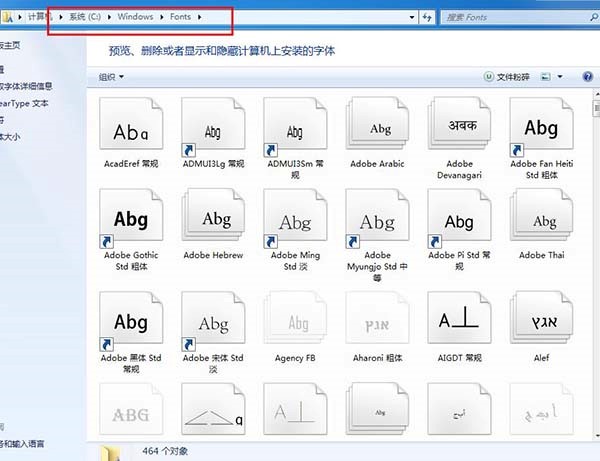Click the Alef font icon

coord(541,323)
